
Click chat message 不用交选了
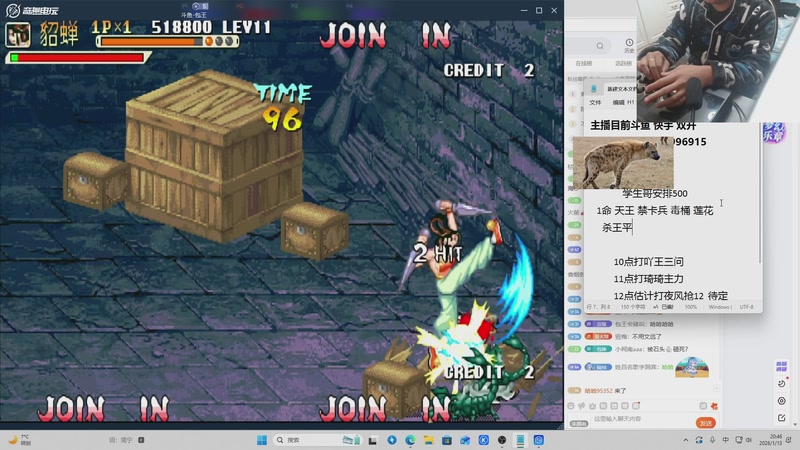646,337
